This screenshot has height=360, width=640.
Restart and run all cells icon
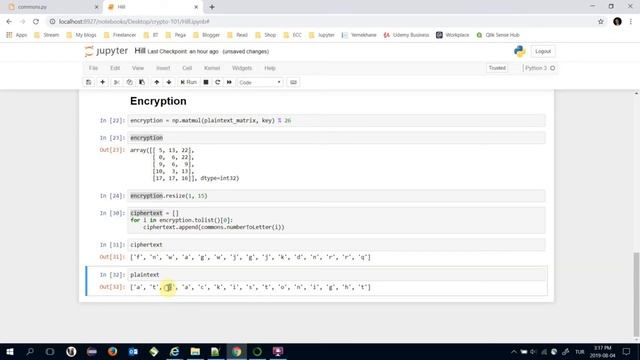click(229, 82)
